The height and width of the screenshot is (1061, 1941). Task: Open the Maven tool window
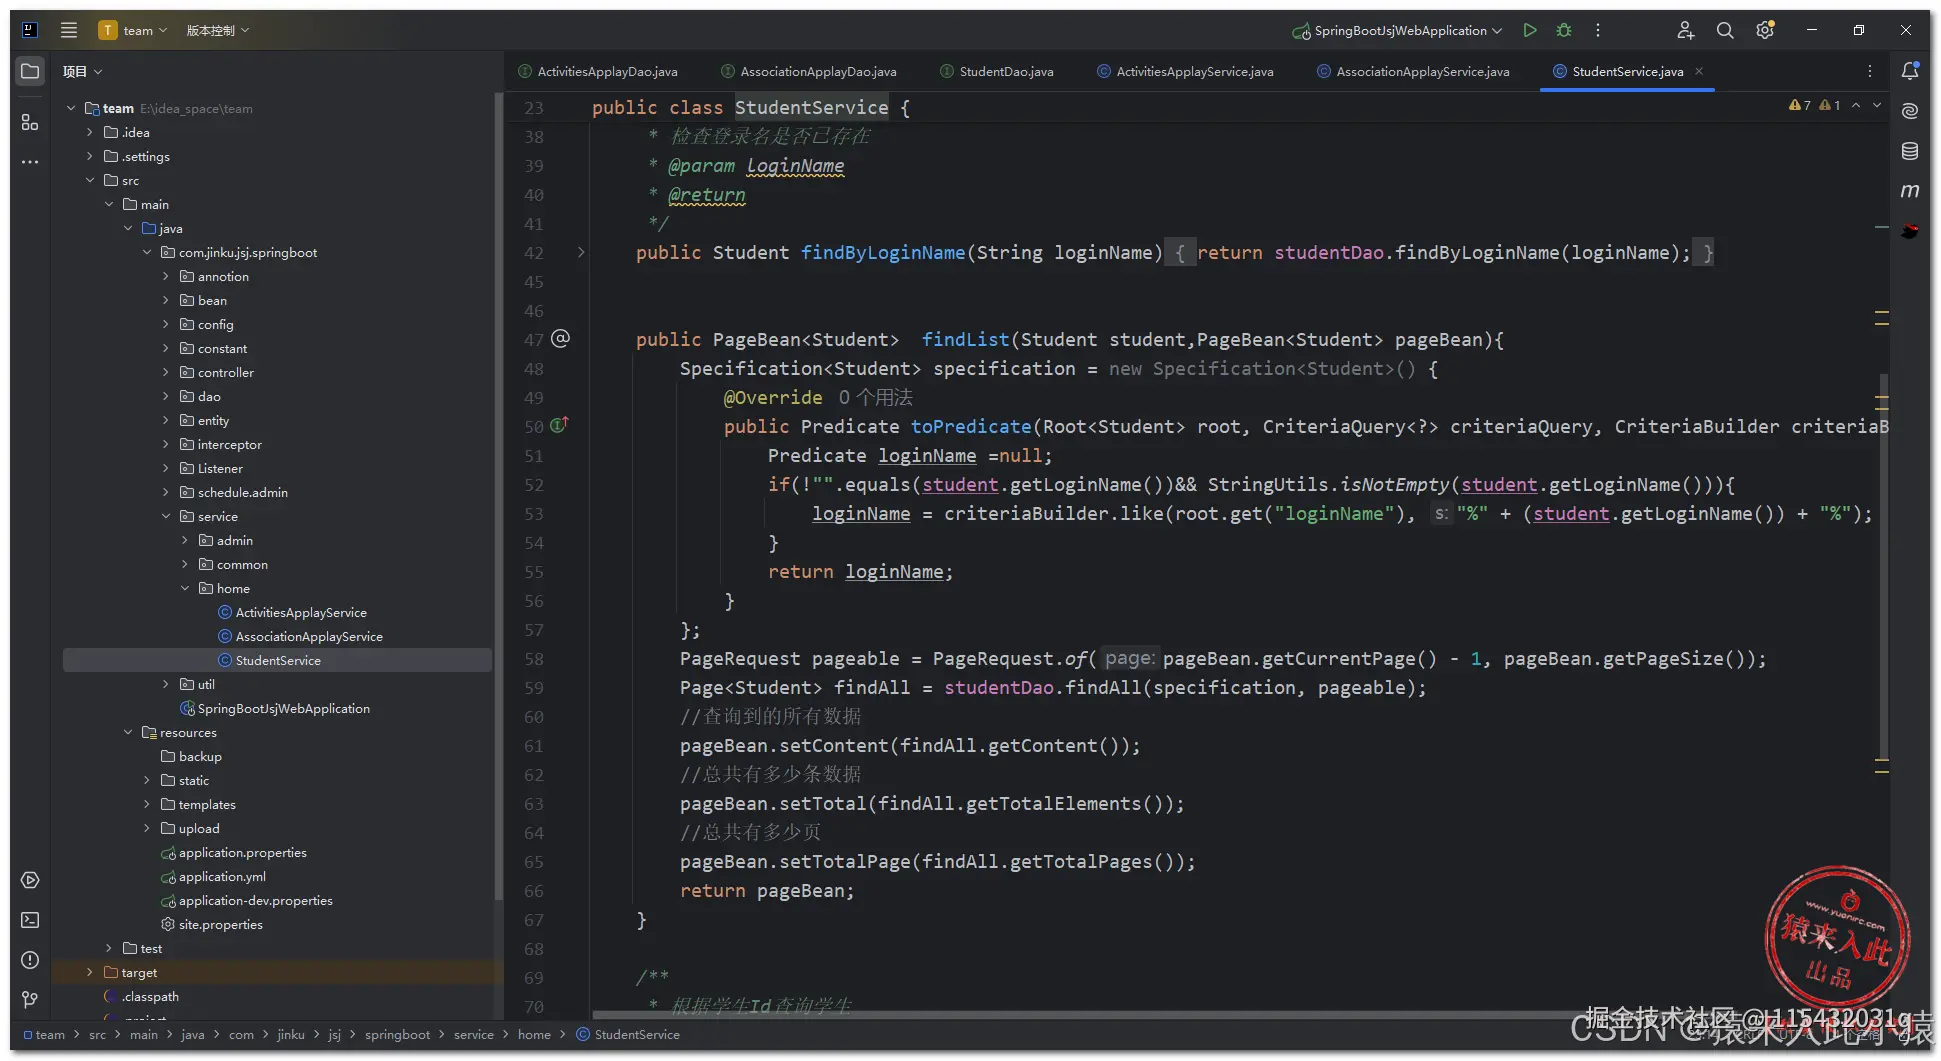(1910, 190)
